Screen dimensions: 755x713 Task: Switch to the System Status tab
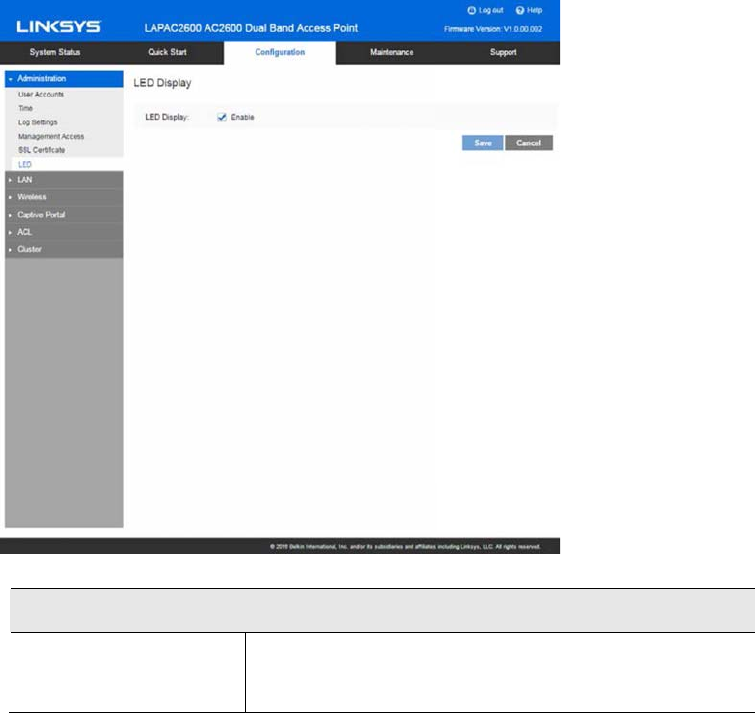pos(55,52)
